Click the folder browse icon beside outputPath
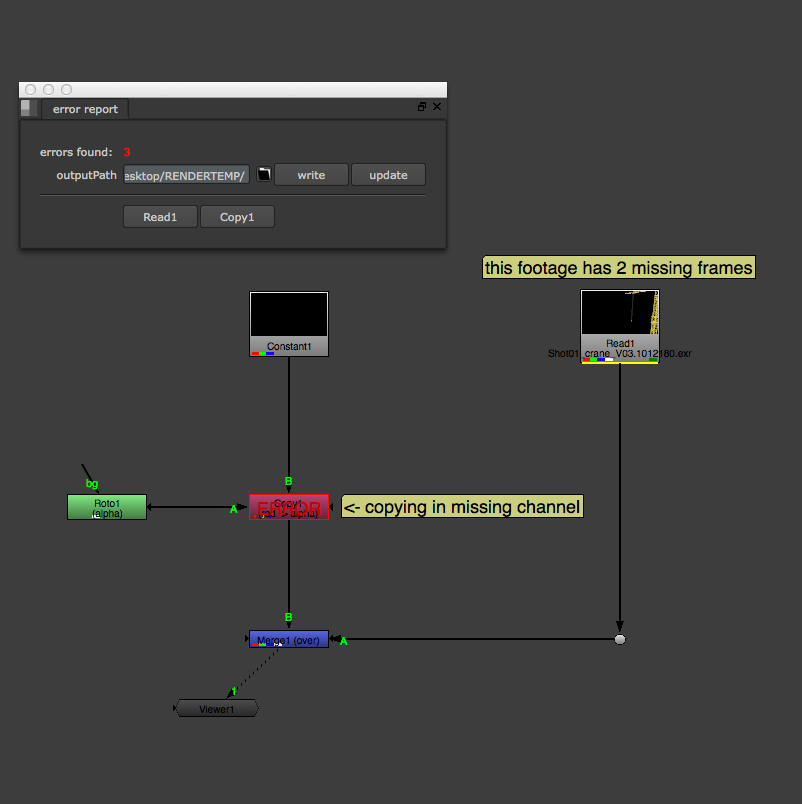This screenshot has height=804, width=802. (x=264, y=175)
